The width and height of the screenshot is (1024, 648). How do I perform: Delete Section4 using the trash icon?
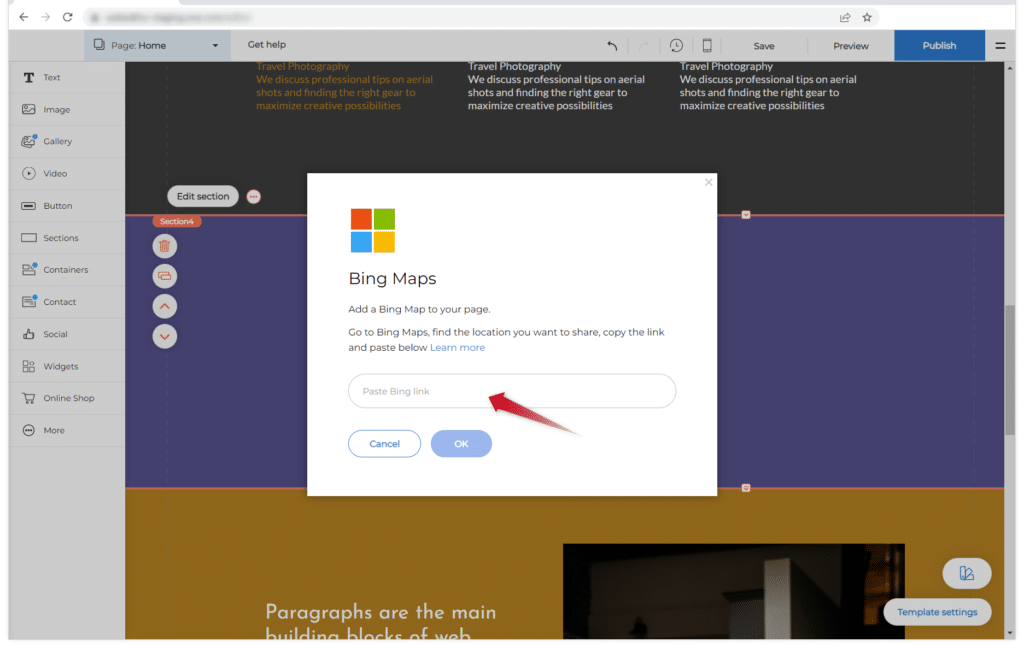click(165, 245)
